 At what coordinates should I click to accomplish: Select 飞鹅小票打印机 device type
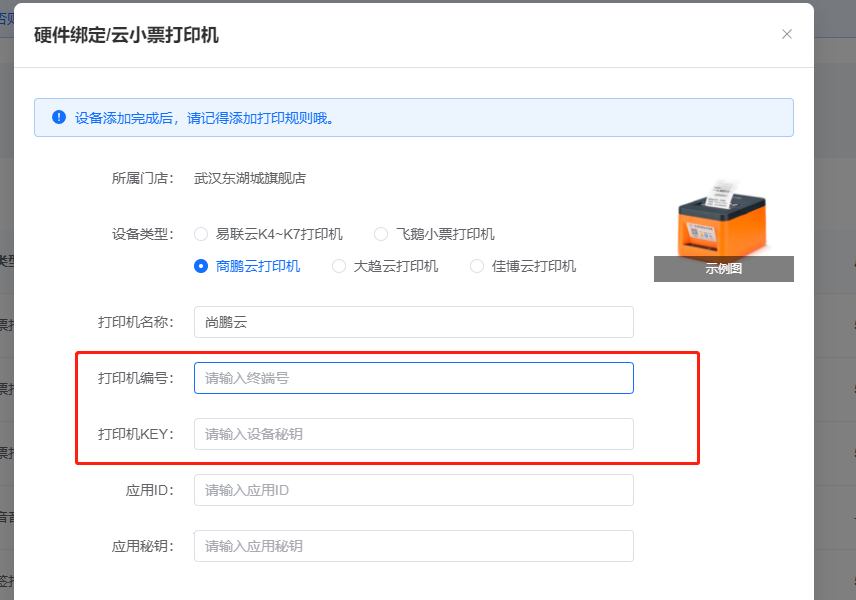point(434,234)
